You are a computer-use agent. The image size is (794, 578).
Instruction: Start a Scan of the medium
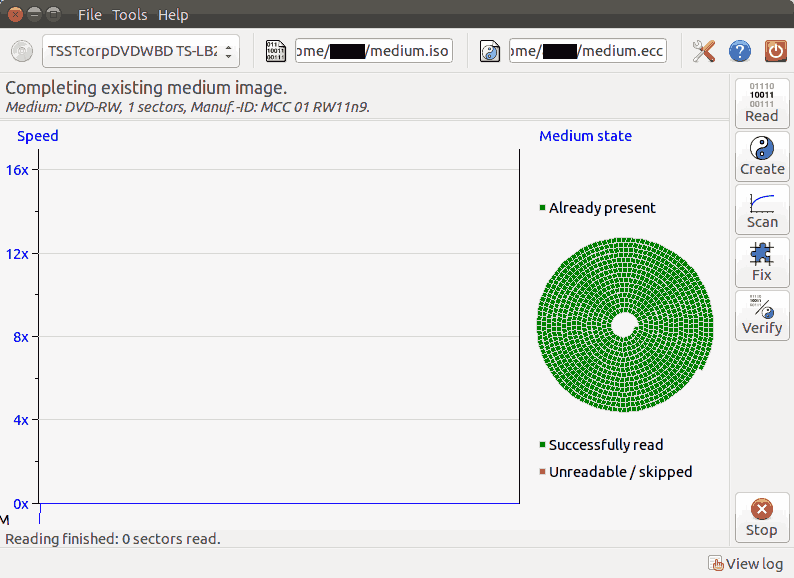click(761, 210)
